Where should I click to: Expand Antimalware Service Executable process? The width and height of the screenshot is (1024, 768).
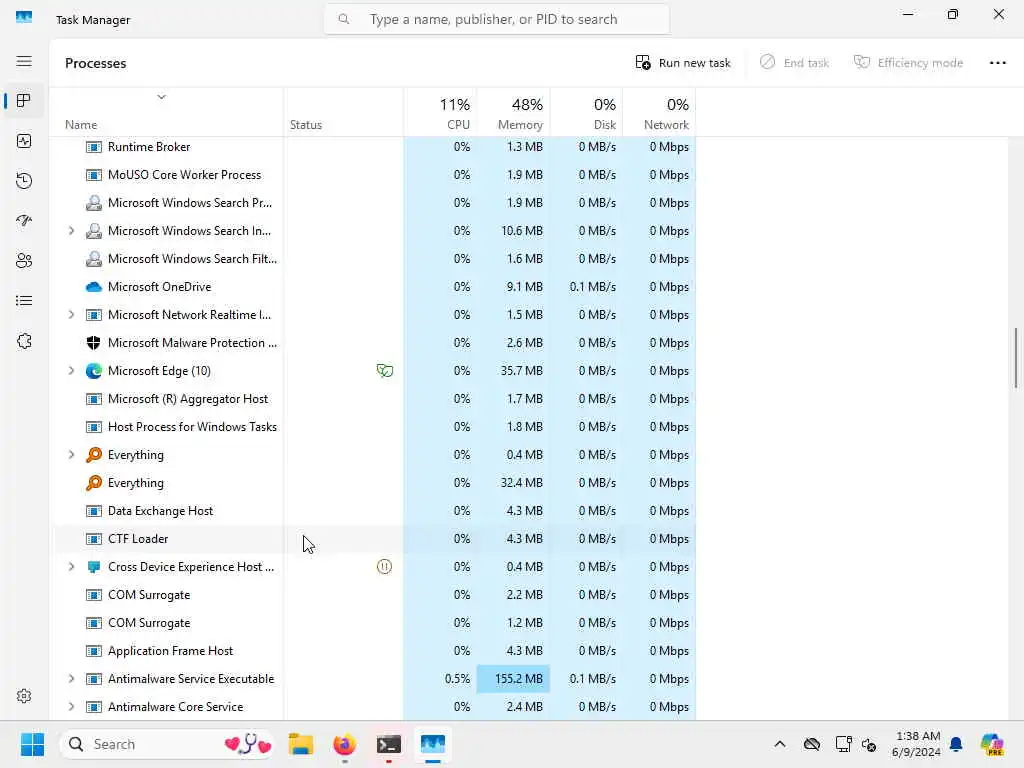pyautogui.click(x=71, y=679)
